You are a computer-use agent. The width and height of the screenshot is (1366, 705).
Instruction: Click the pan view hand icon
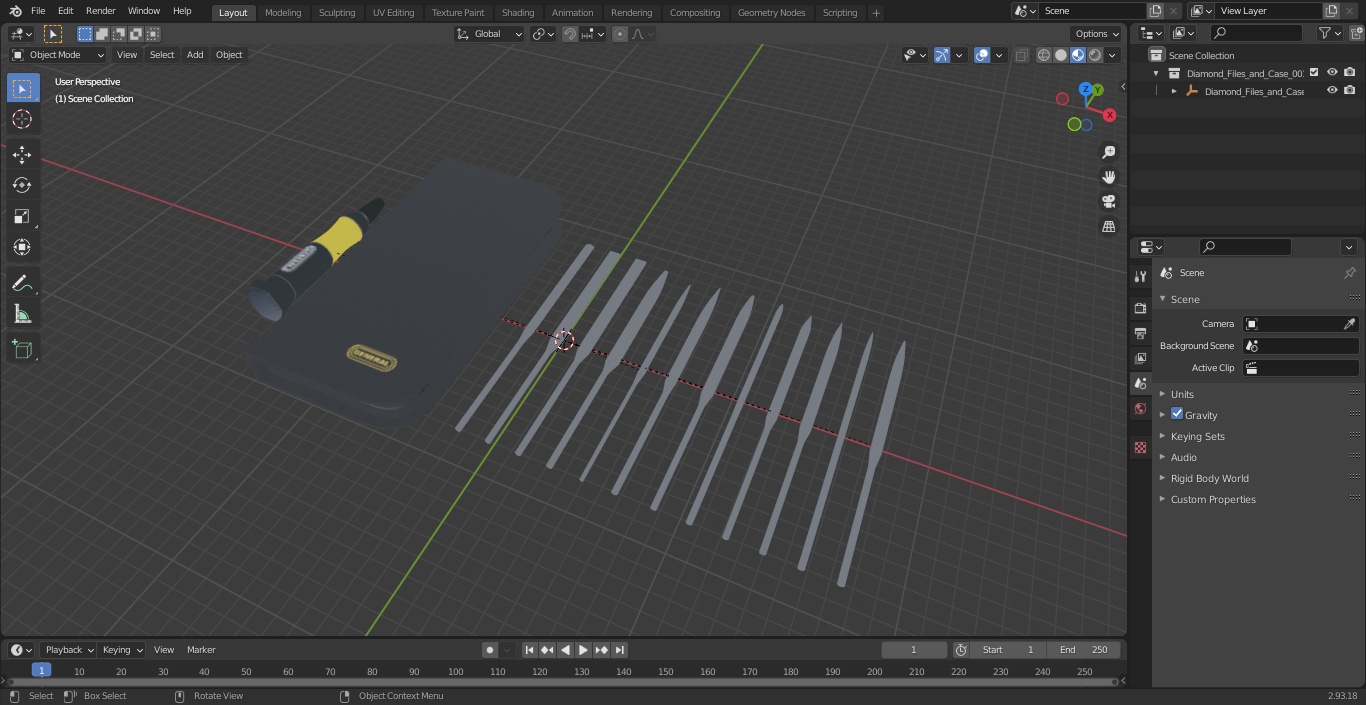[x=1108, y=177]
